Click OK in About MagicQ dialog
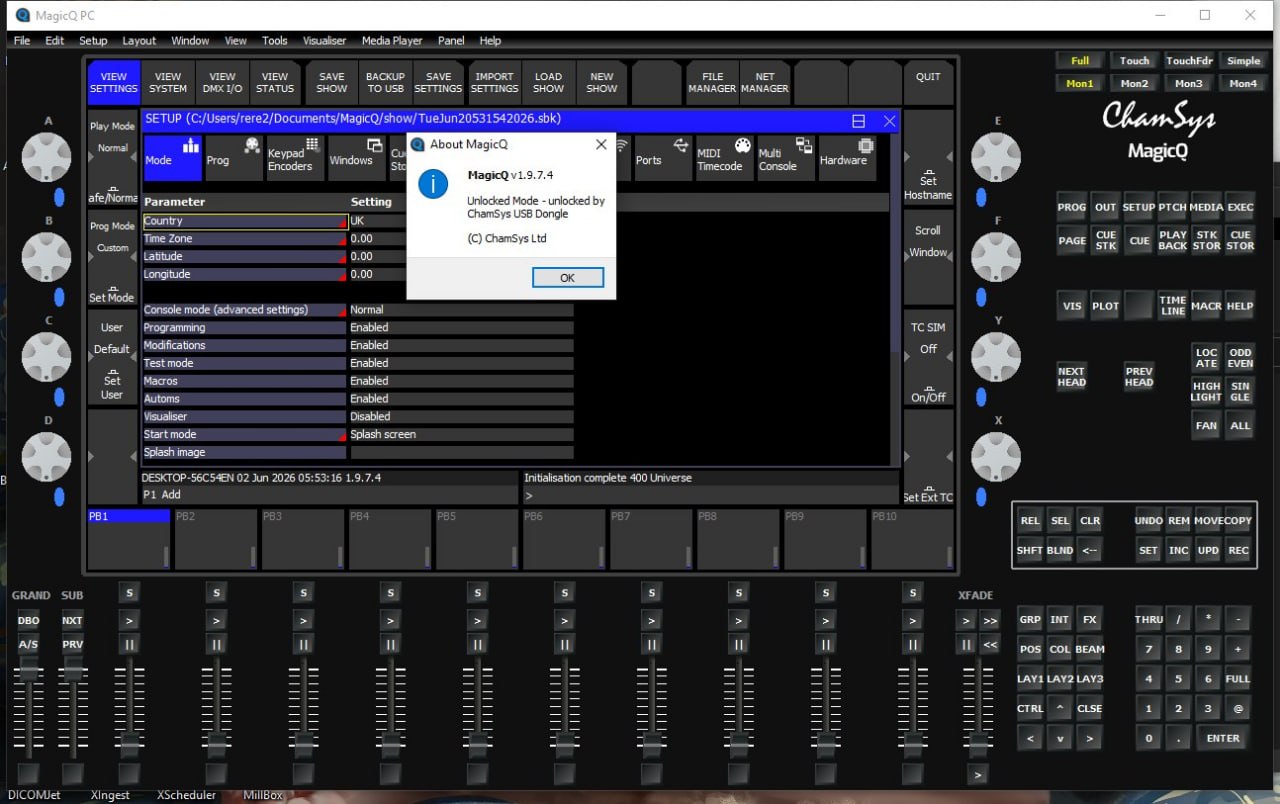This screenshot has width=1280, height=804. point(567,278)
